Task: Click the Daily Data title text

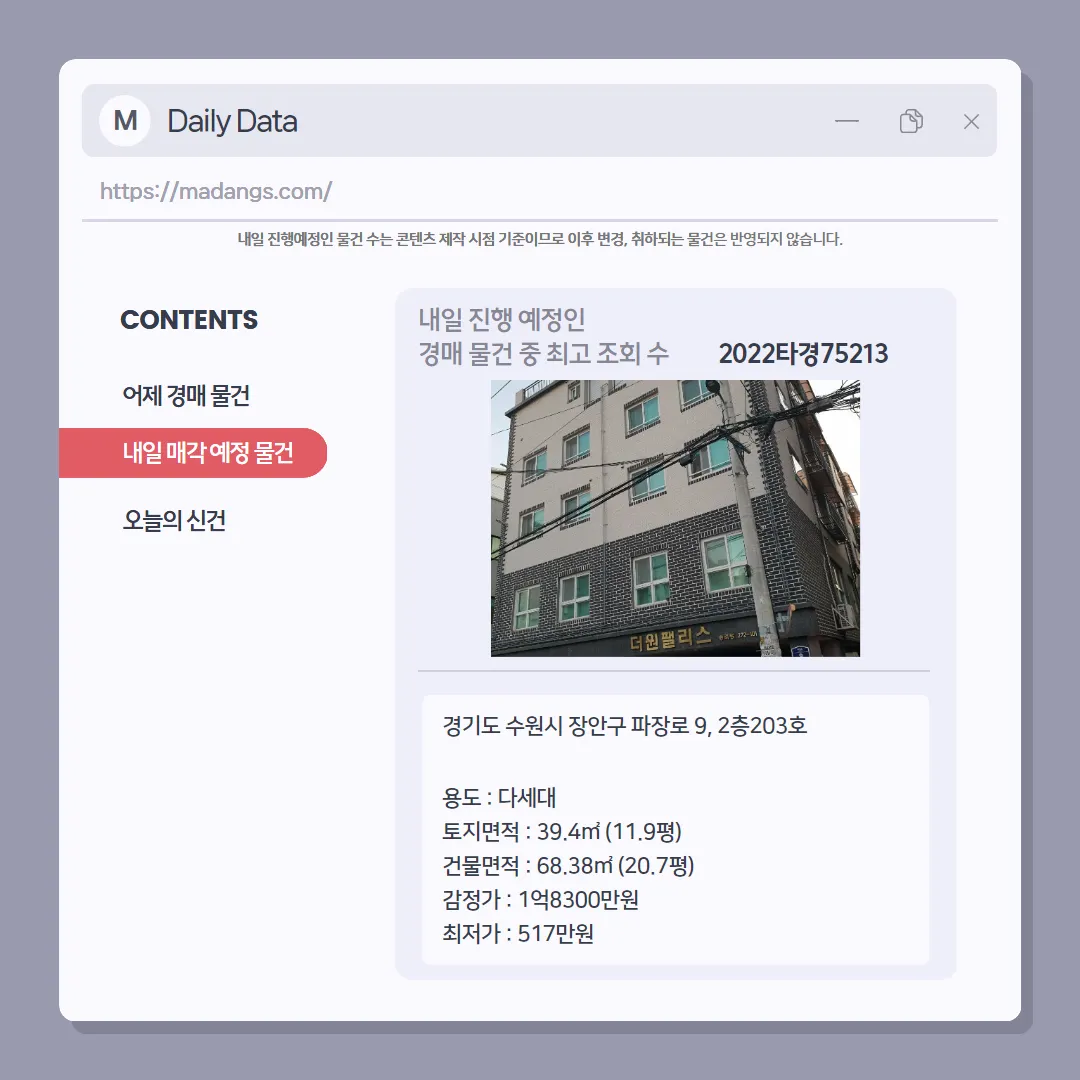Action: coord(232,121)
